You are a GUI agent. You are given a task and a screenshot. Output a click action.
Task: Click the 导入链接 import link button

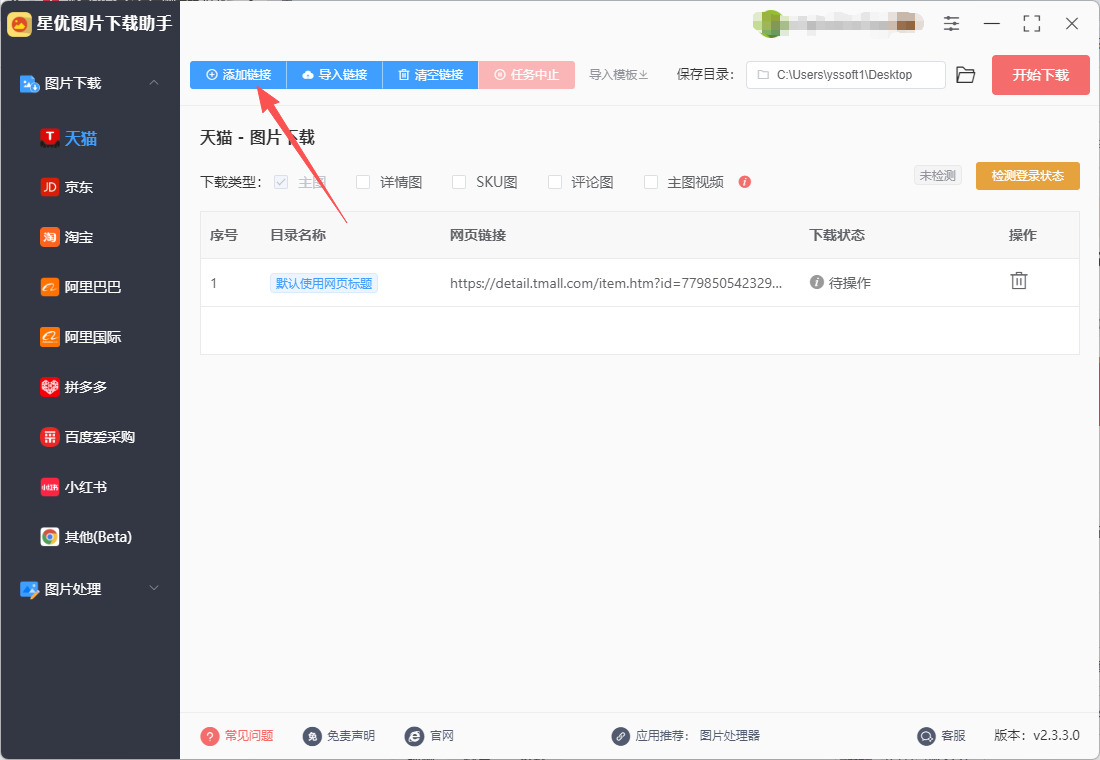pyautogui.click(x=335, y=75)
